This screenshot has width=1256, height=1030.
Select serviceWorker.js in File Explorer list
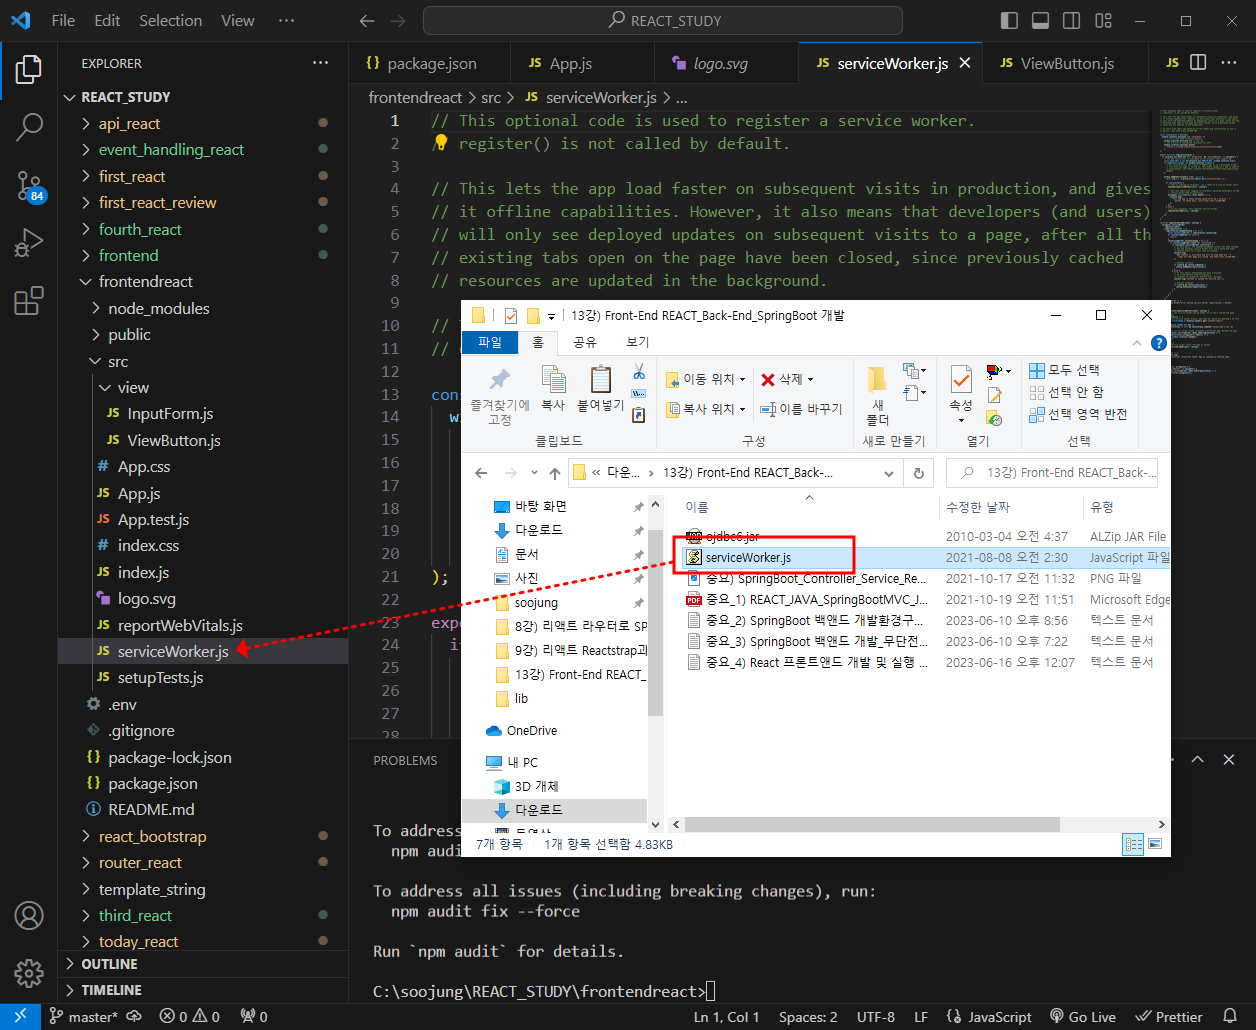748,557
